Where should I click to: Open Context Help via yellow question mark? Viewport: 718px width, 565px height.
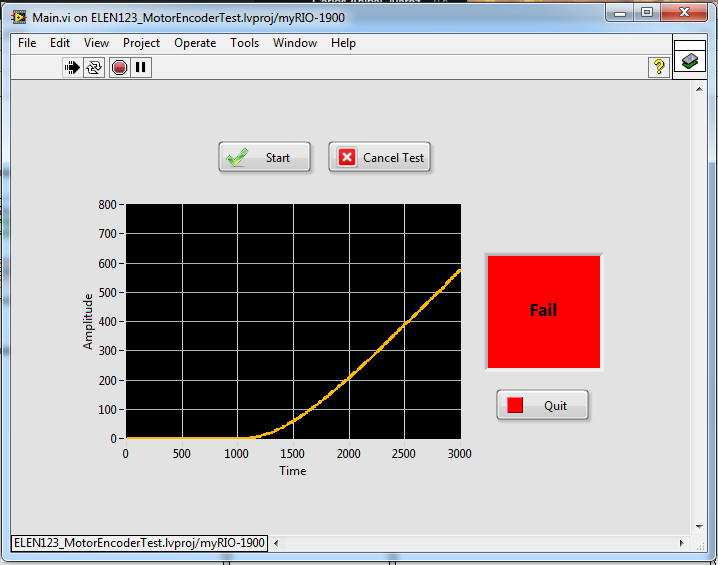pos(659,67)
